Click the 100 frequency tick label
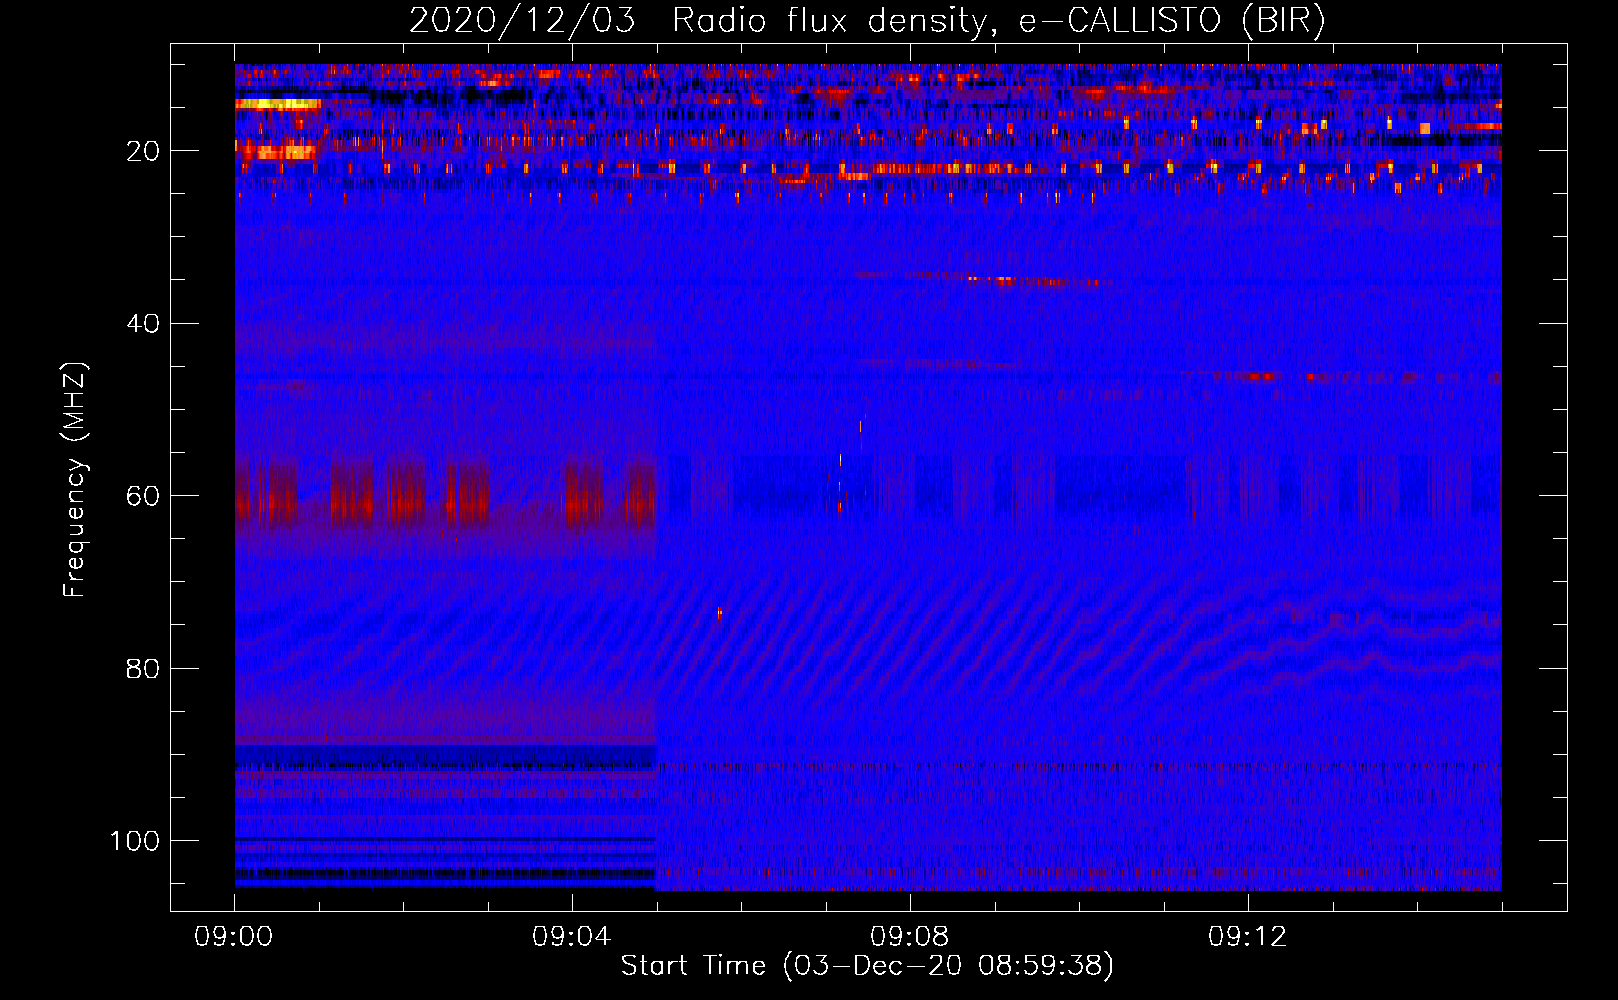1618x1000 pixels. point(135,841)
